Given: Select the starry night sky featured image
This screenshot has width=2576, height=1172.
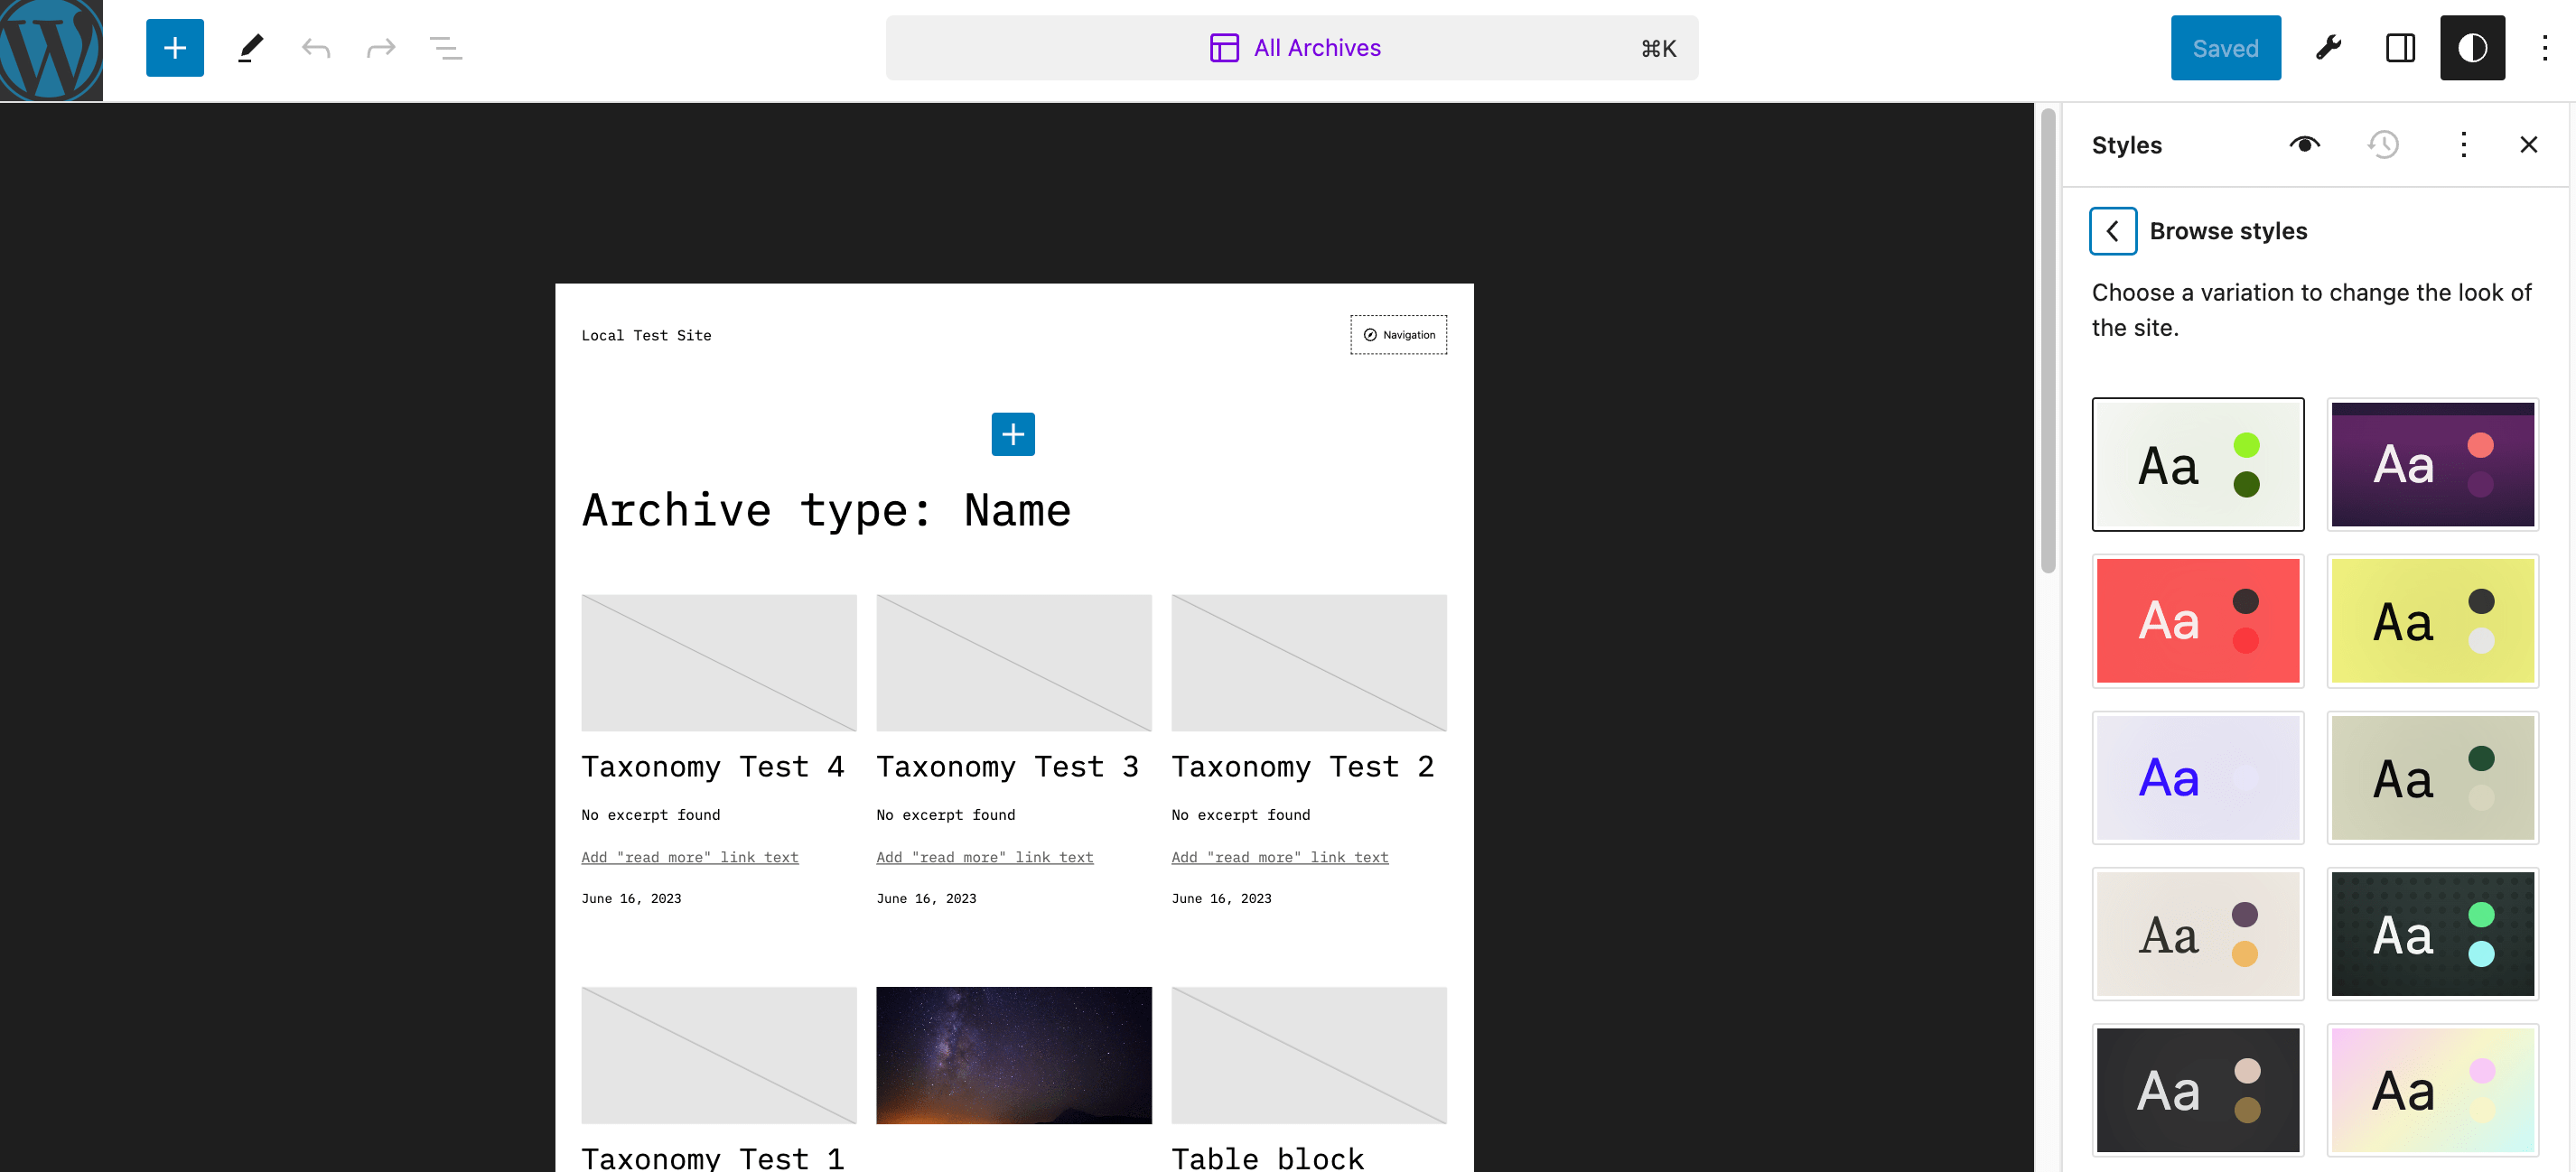Looking at the screenshot, I should tap(1013, 1055).
